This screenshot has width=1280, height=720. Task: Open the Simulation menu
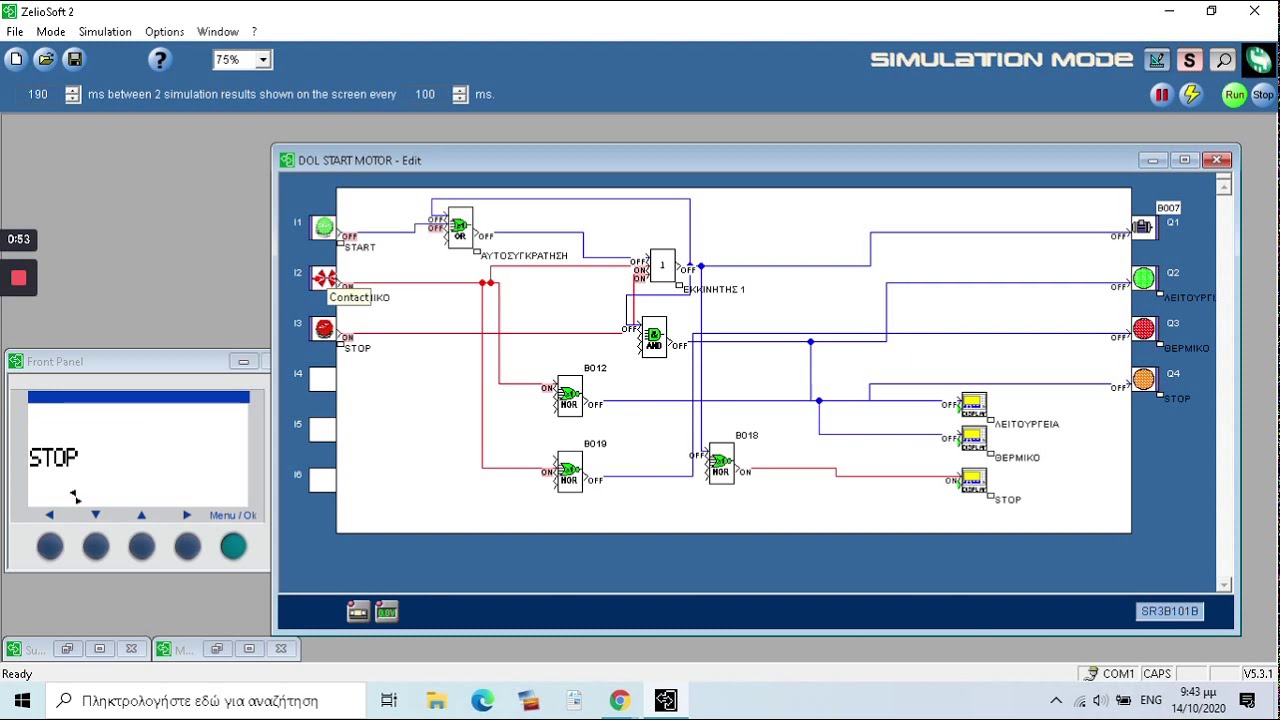[105, 32]
